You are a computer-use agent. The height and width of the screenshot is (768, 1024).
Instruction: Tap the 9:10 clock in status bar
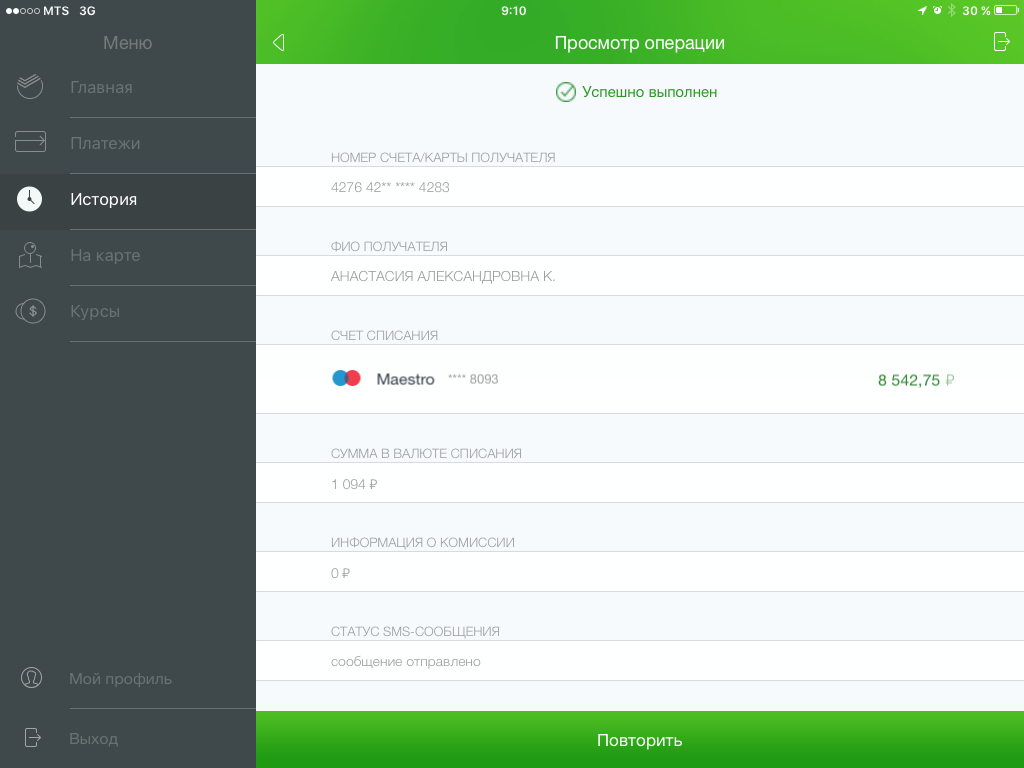[513, 10]
